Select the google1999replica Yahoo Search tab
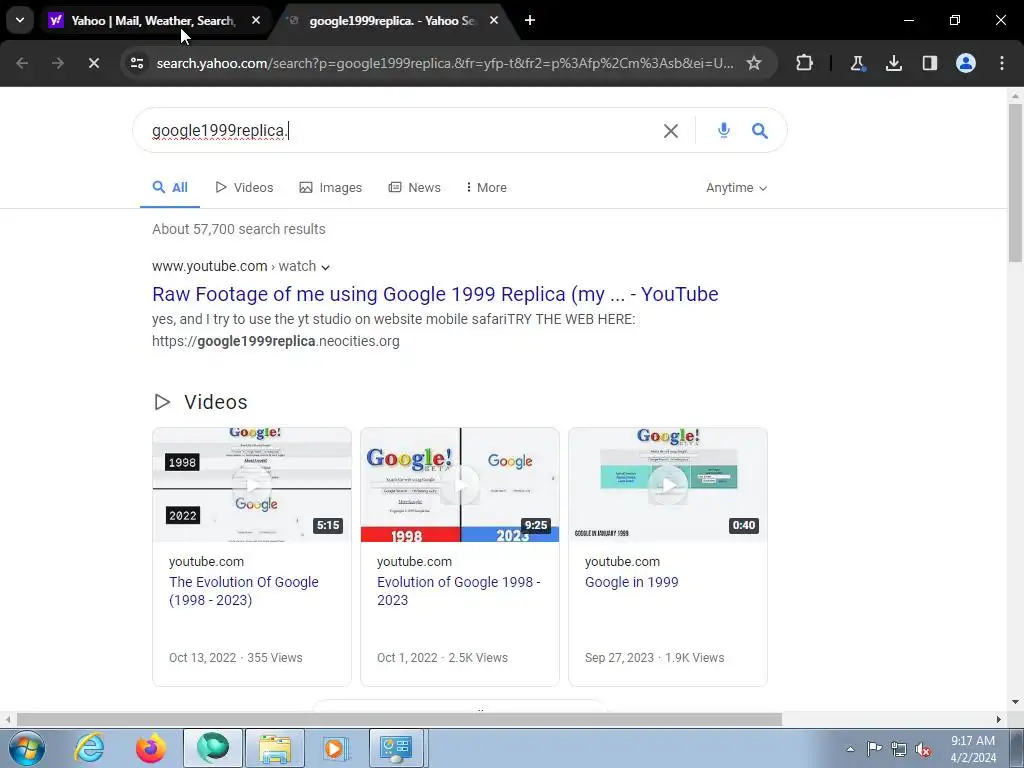Image resolution: width=1024 pixels, height=768 pixels. [x=392, y=20]
